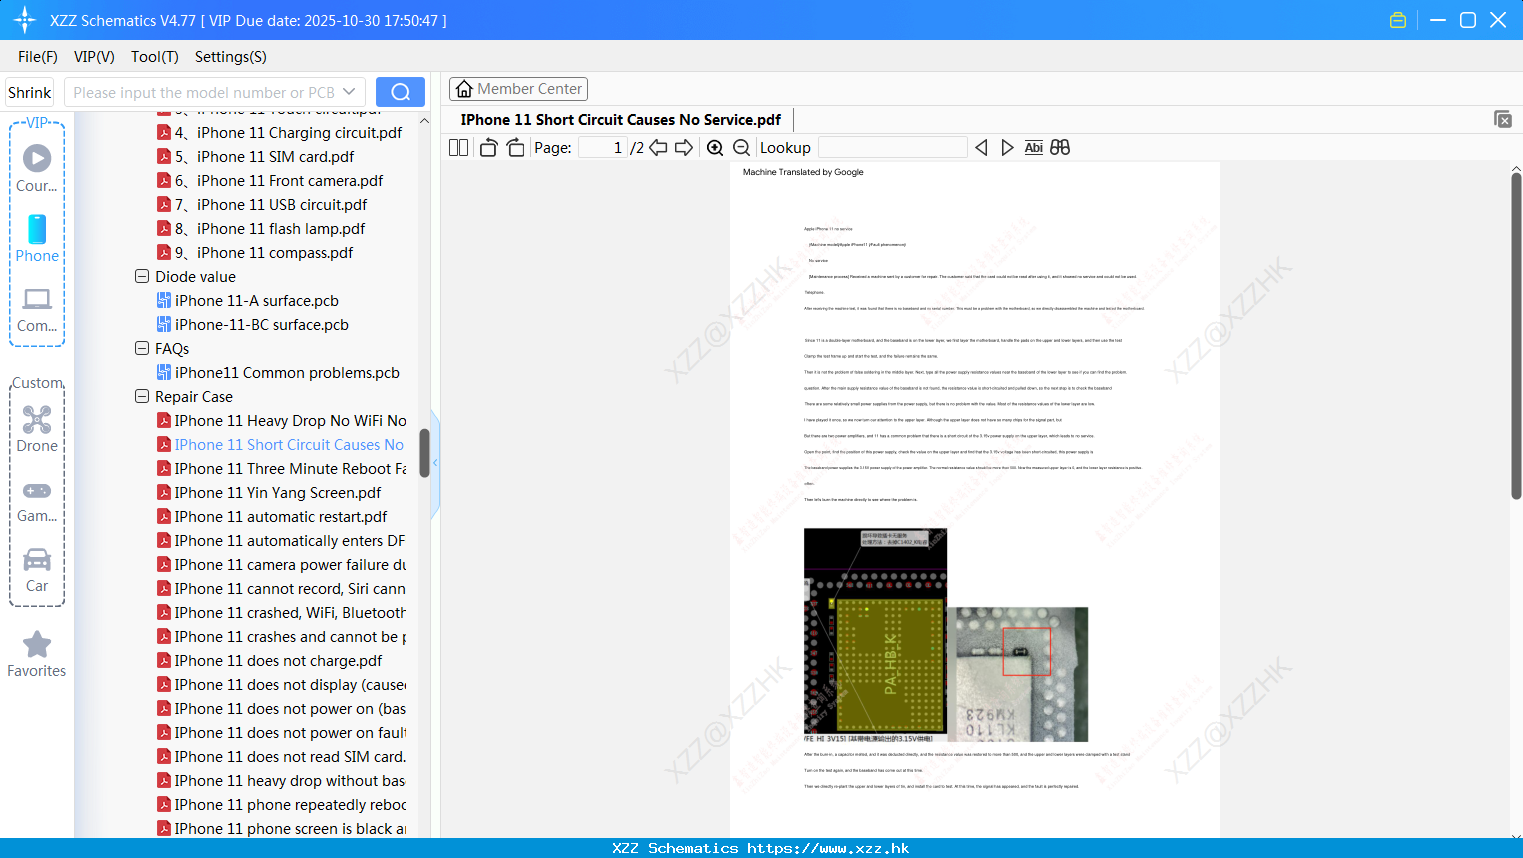Viewport: 1523px width, 858px height.
Task: Collapse the Diode value tree node
Action: tap(142, 276)
